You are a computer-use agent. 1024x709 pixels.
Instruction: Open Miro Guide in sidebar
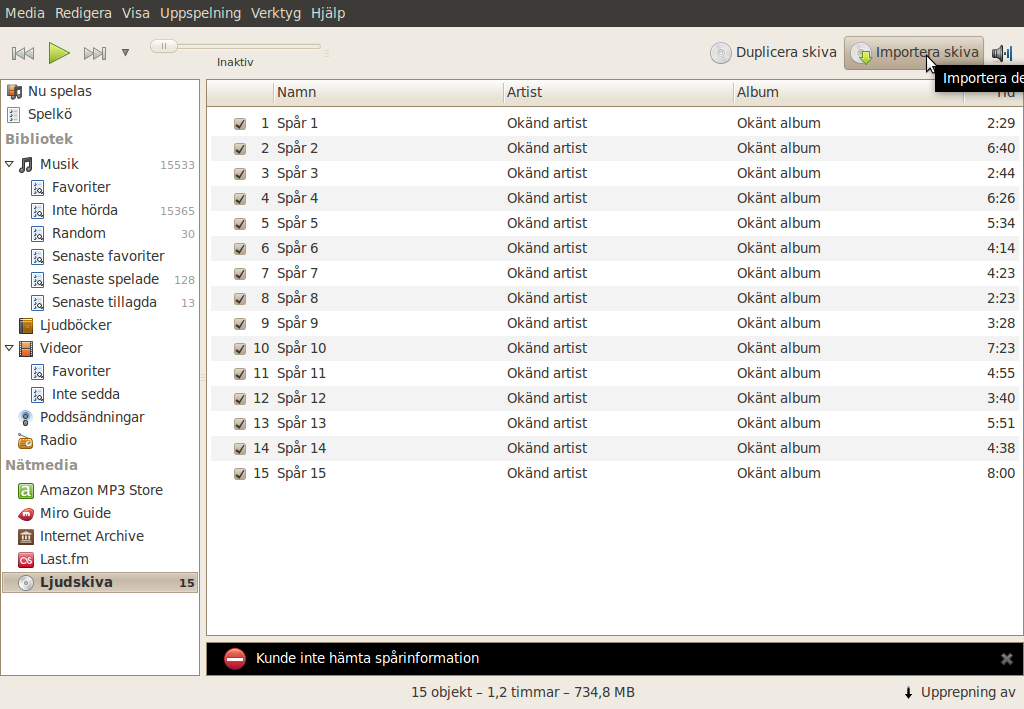[75, 513]
